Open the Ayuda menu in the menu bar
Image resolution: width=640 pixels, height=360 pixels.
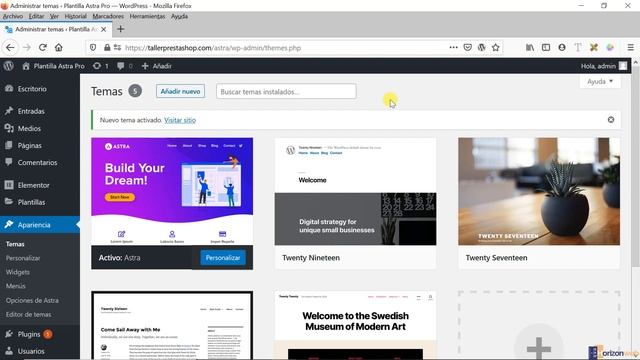179,16
